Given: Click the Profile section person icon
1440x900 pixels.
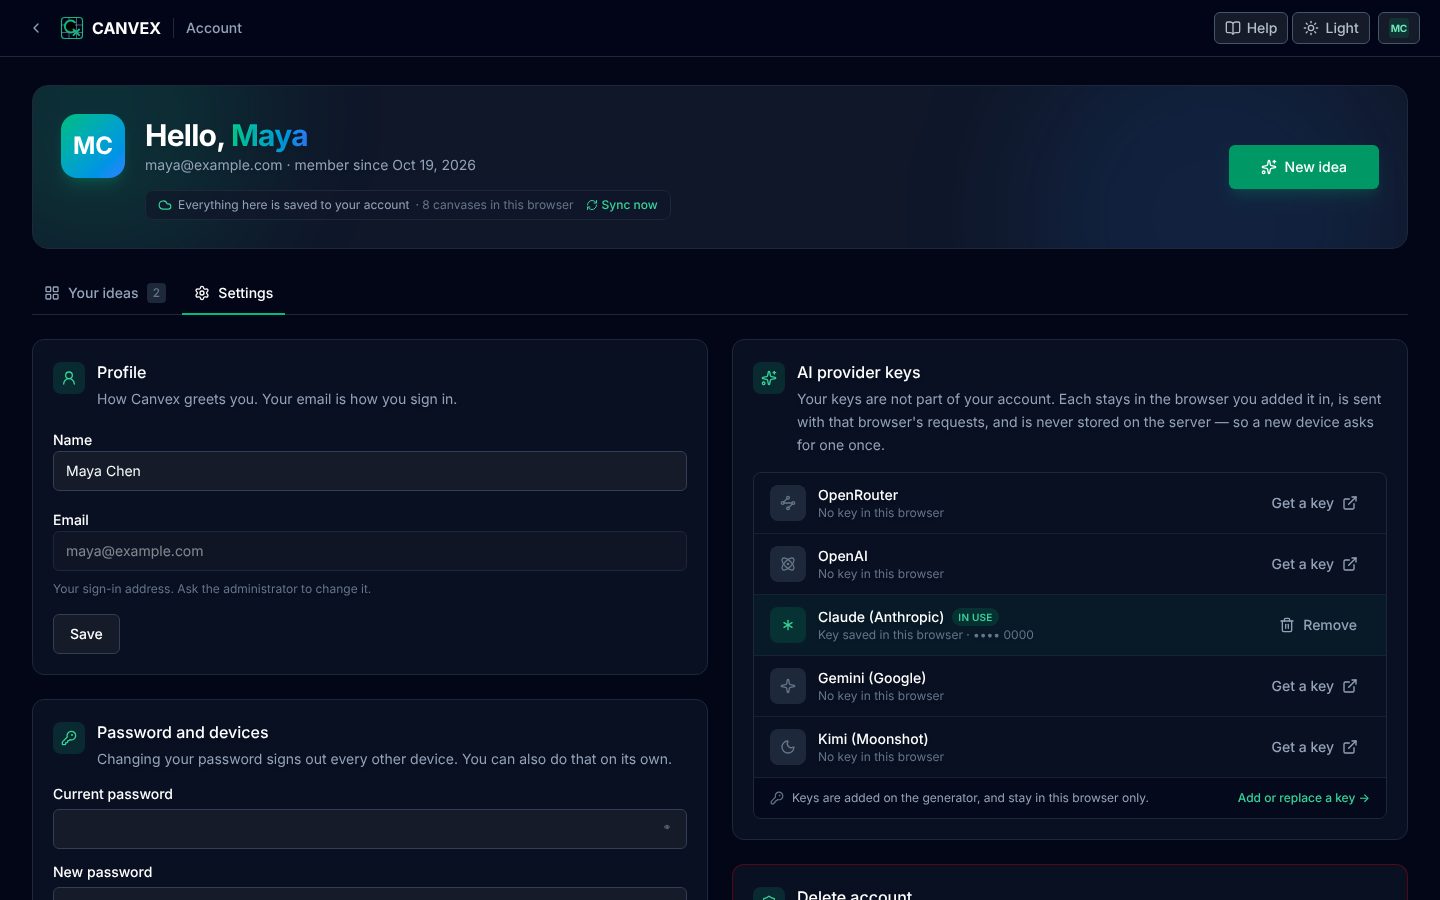Looking at the screenshot, I should tap(69, 378).
